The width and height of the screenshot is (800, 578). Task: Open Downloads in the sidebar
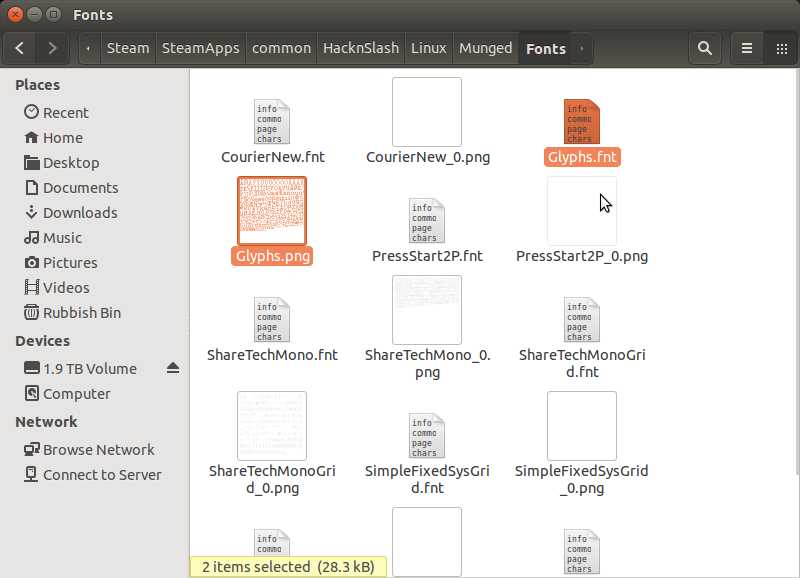coord(80,212)
